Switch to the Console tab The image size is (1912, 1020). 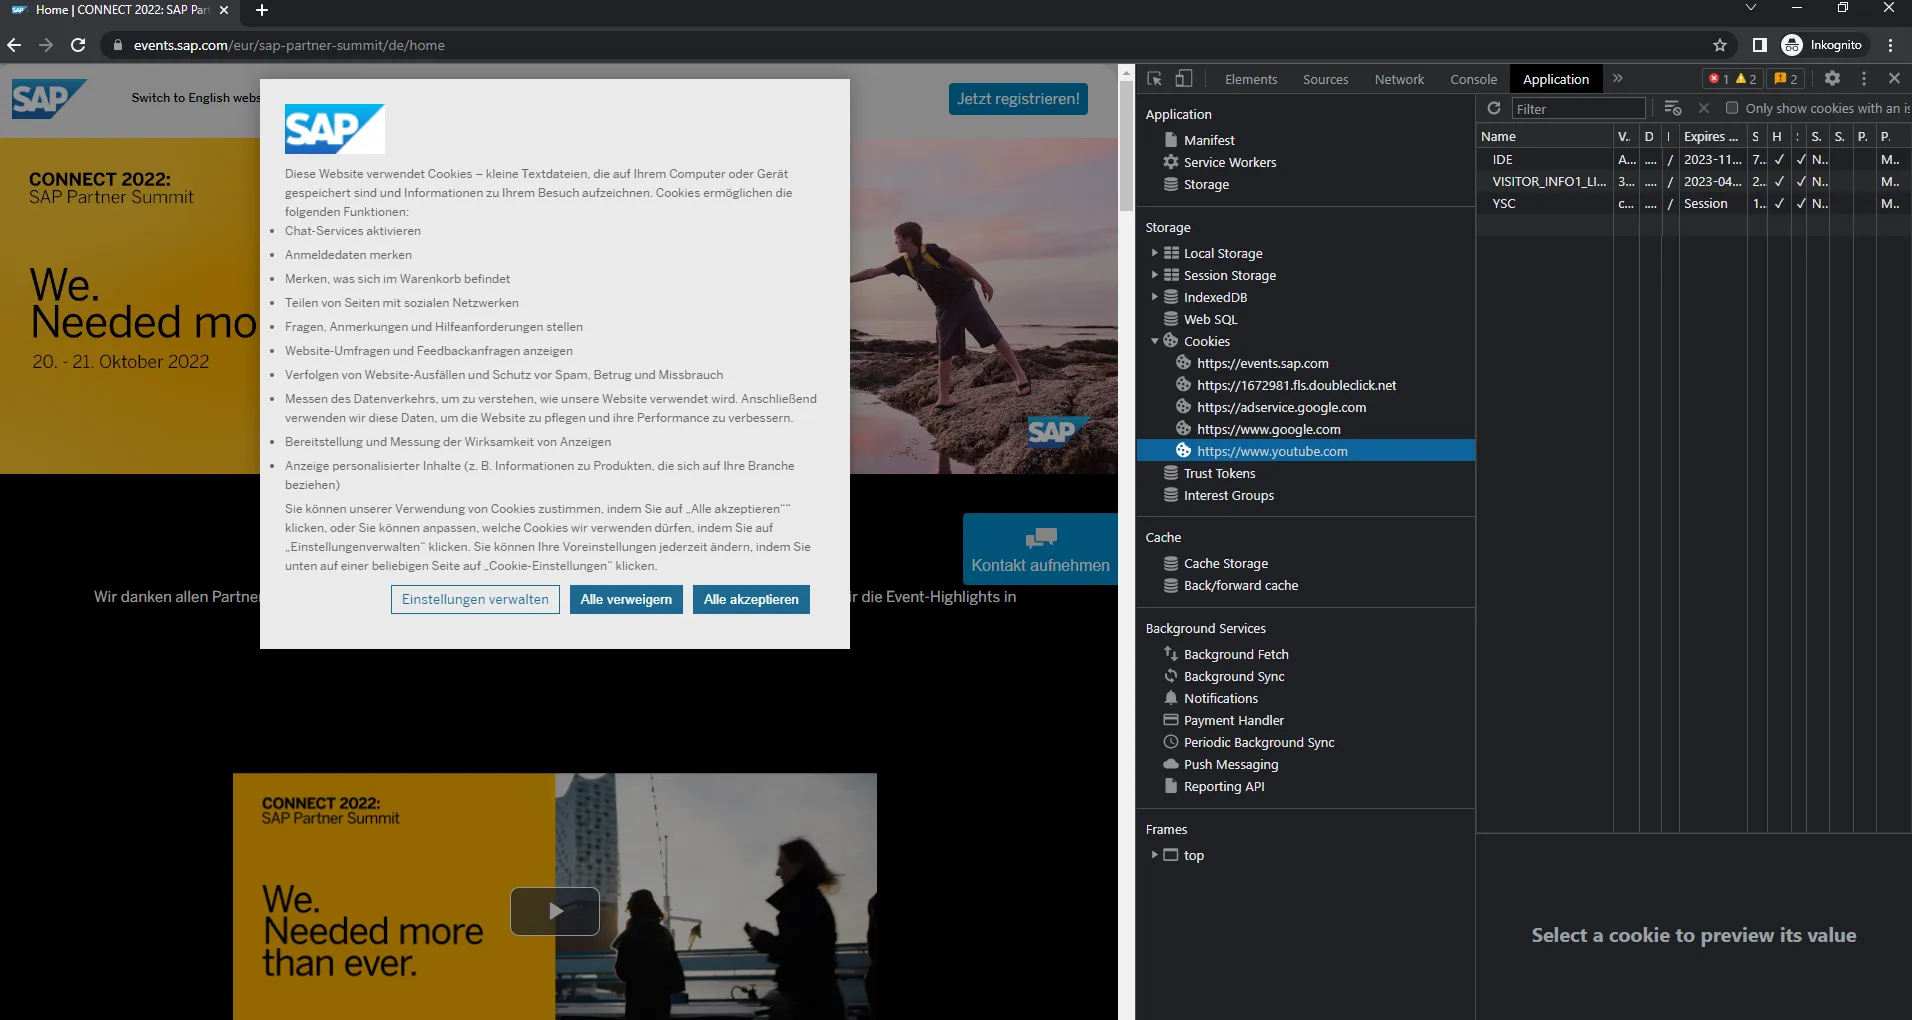[1473, 79]
